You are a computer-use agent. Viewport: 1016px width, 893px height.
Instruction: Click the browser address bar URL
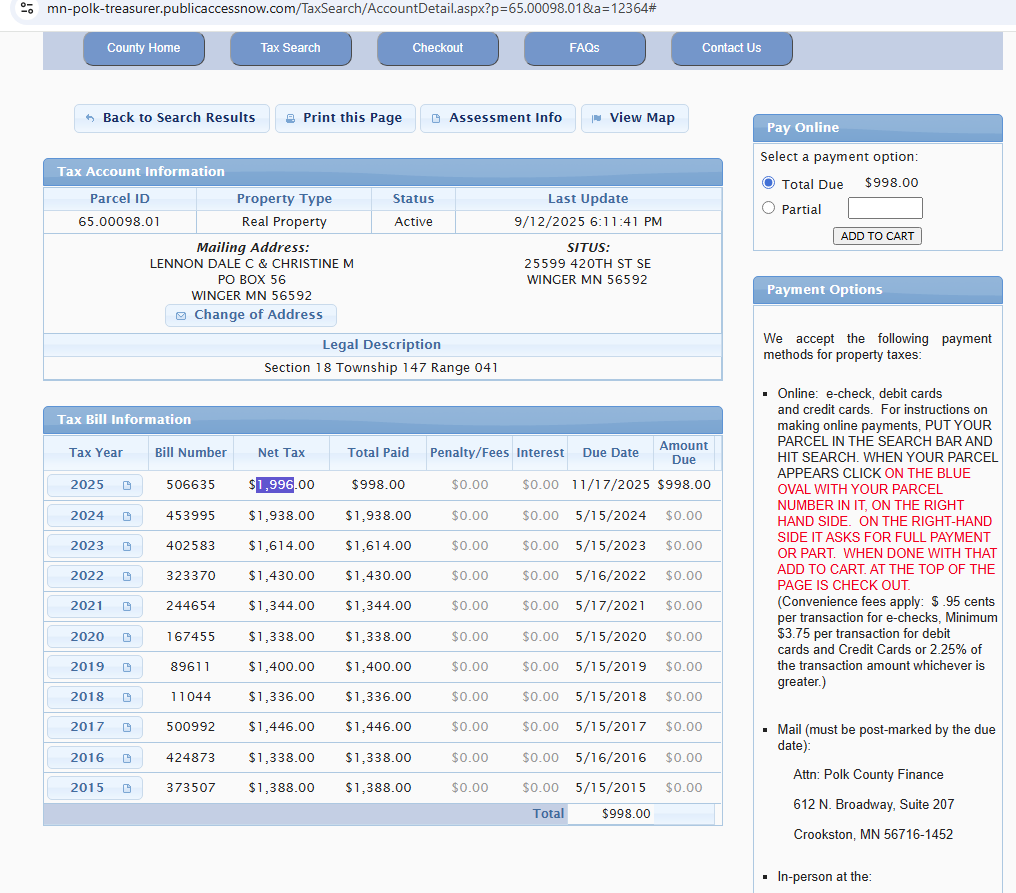(x=350, y=8)
